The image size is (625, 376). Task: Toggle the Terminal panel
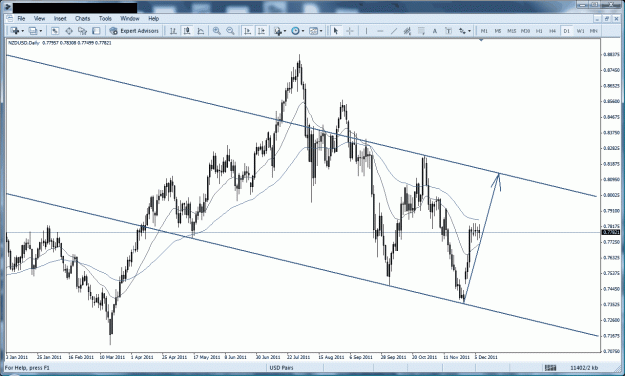coord(96,31)
